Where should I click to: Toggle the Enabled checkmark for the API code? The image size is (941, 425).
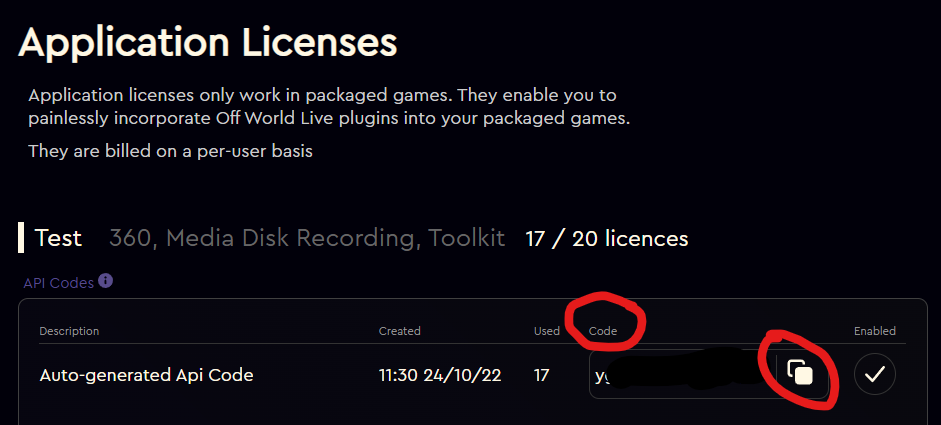[874, 375]
